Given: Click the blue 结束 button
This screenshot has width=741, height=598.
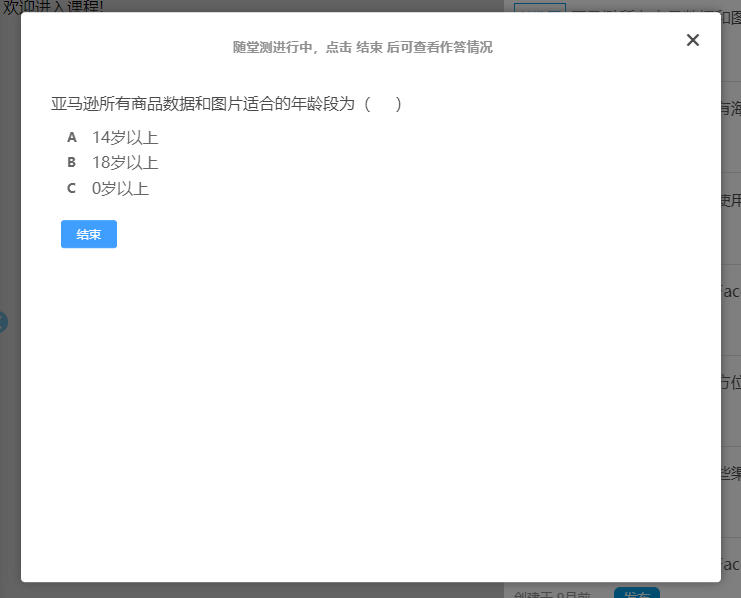Looking at the screenshot, I should (x=89, y=234).
